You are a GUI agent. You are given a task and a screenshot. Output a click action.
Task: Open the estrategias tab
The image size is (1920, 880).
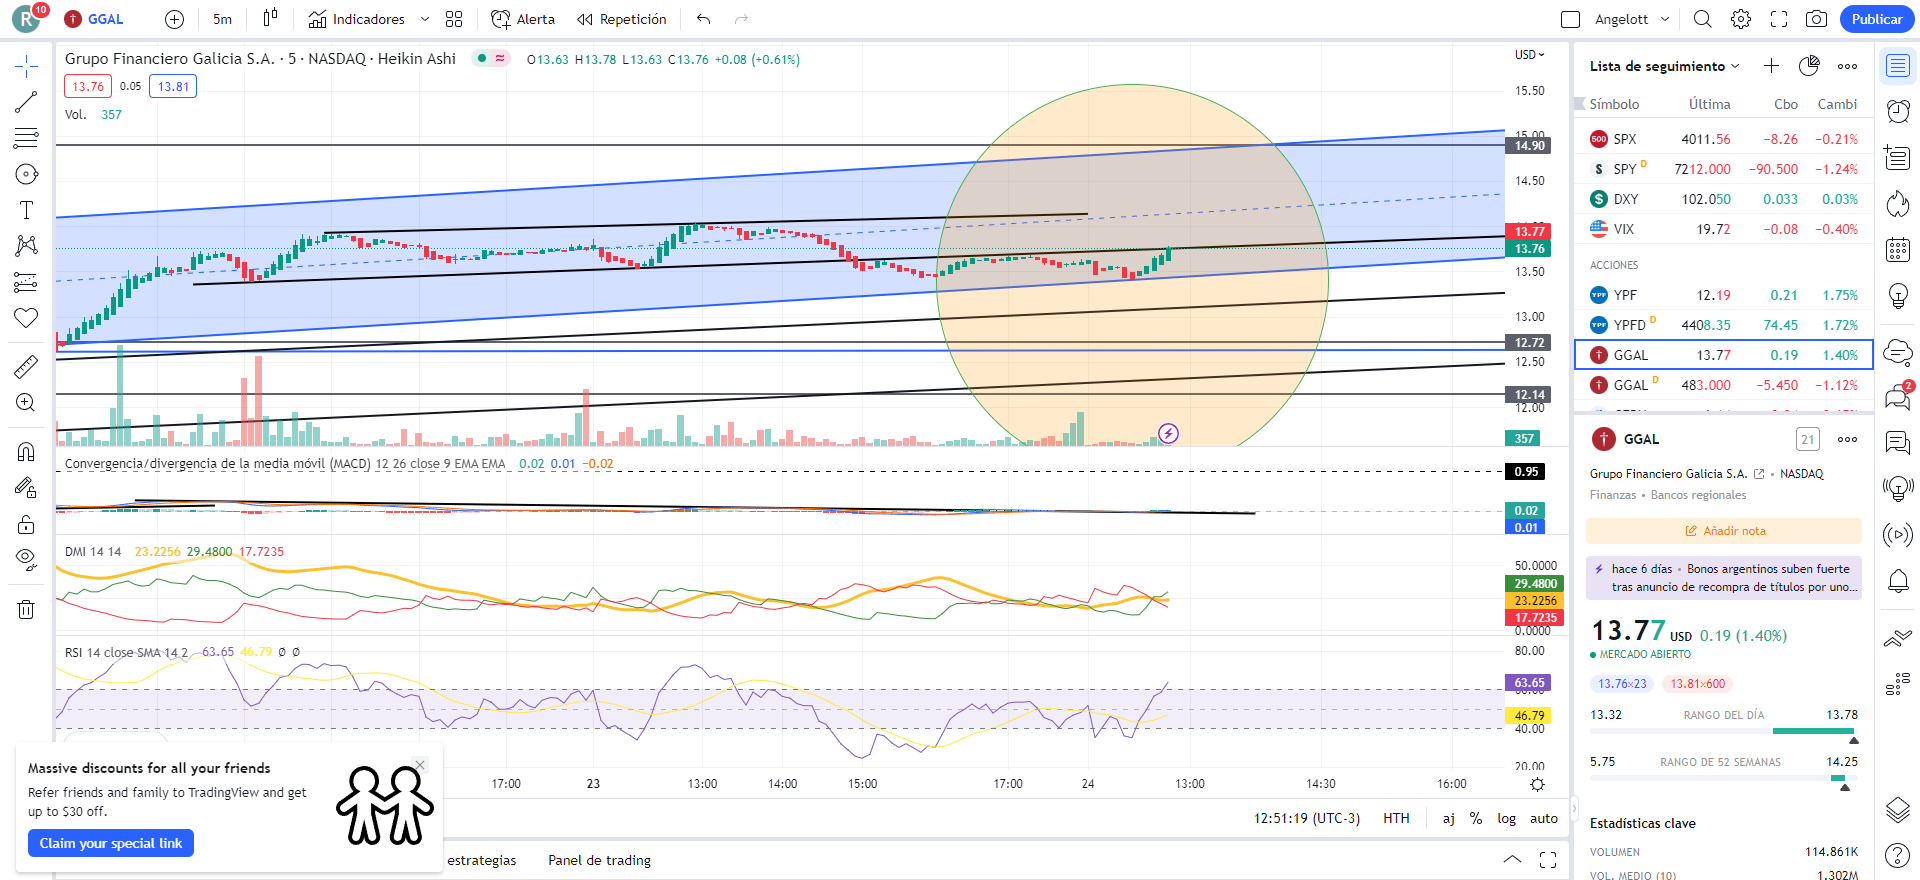[x=481, y=860]
